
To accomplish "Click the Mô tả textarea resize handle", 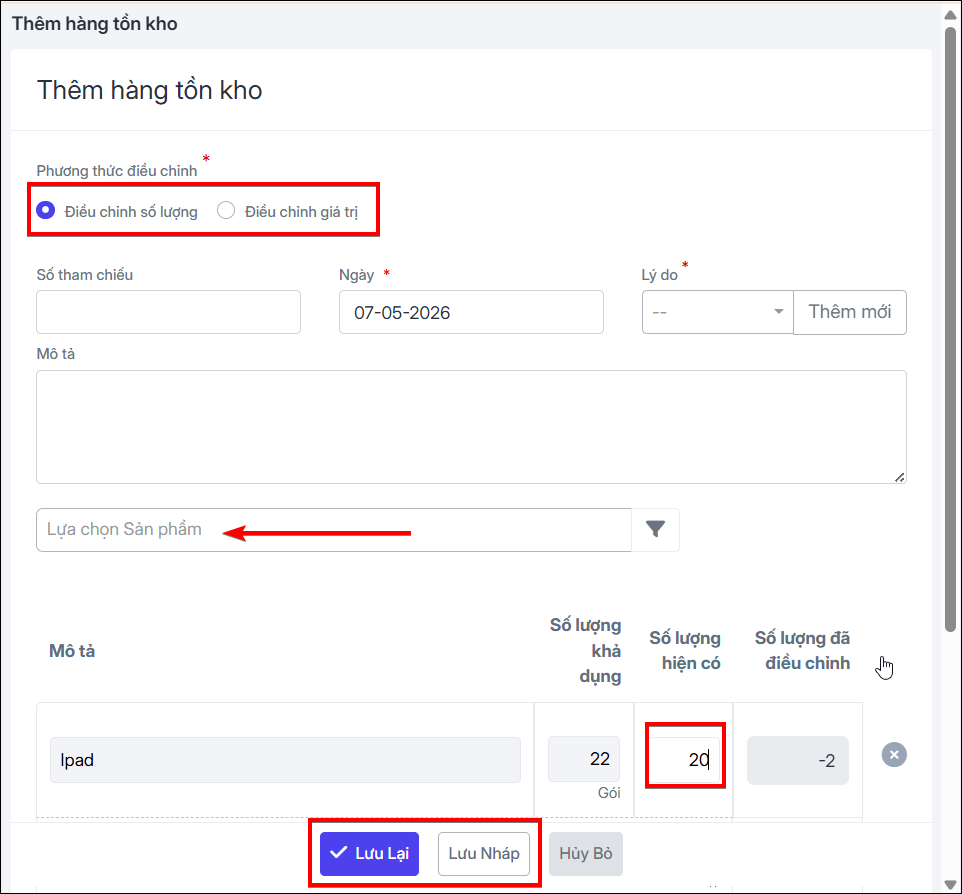I will click(899, 477).
